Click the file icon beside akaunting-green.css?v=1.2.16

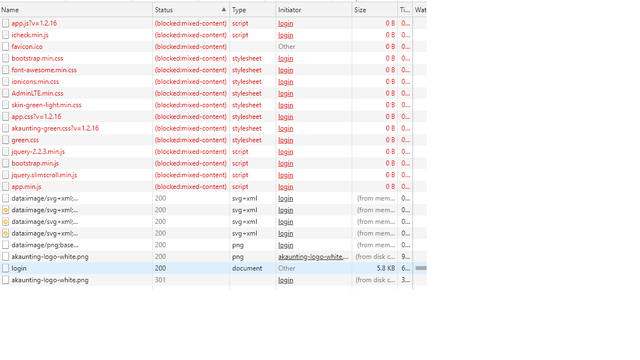pos(5,128)
